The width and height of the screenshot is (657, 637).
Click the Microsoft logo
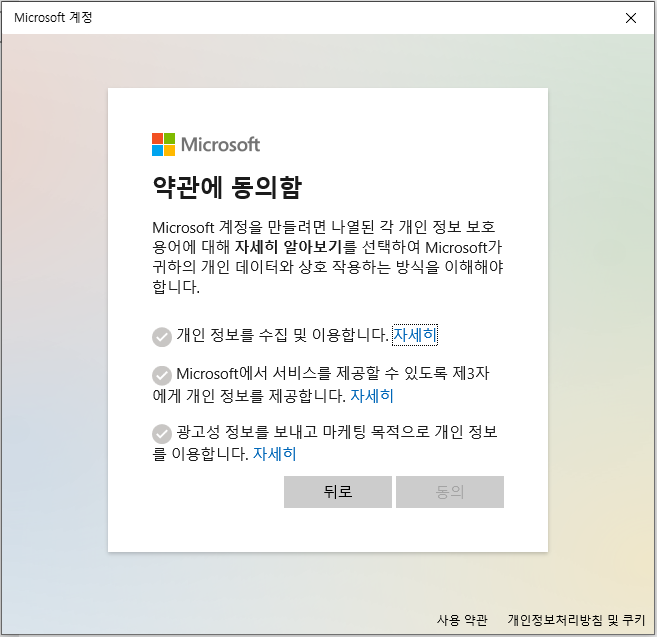[206, 145]
